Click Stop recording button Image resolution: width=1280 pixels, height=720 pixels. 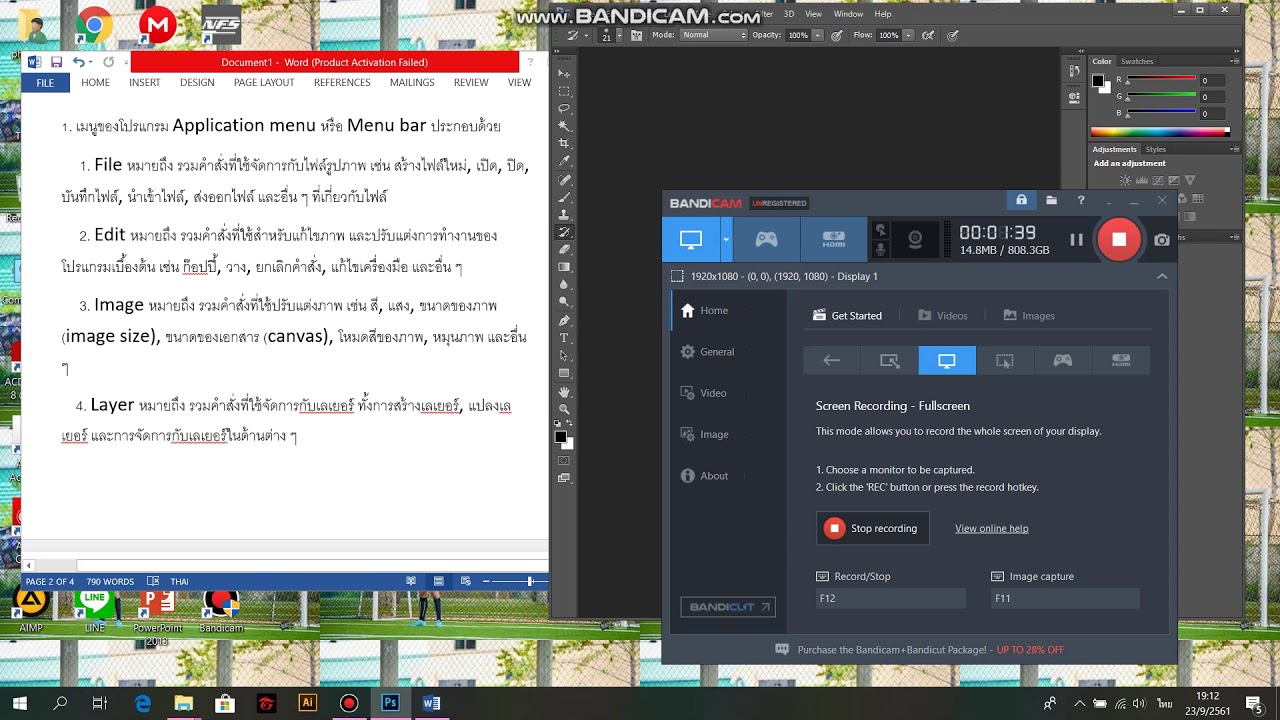tap(872, 528)
